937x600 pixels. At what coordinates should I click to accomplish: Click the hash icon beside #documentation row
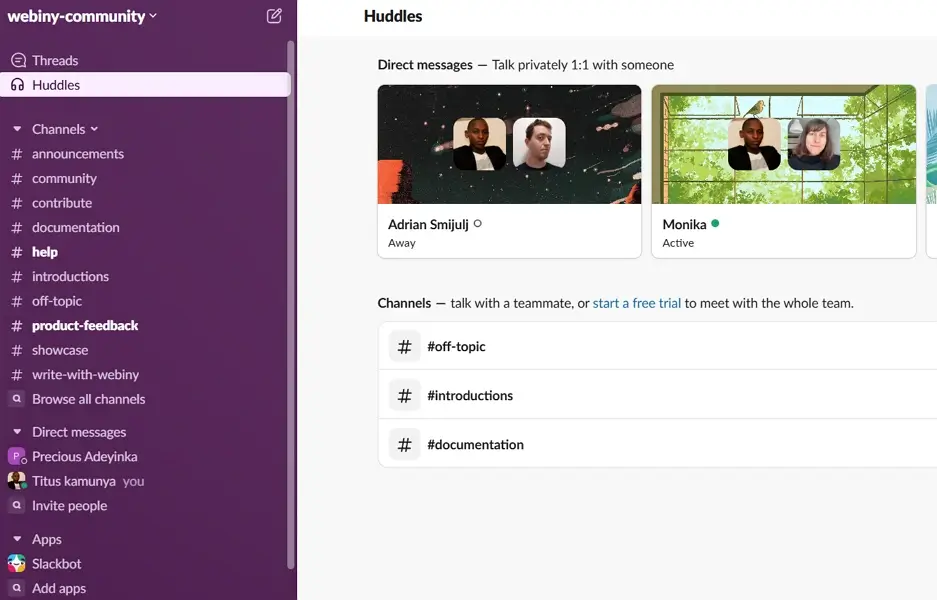click(x=405, y=445)
